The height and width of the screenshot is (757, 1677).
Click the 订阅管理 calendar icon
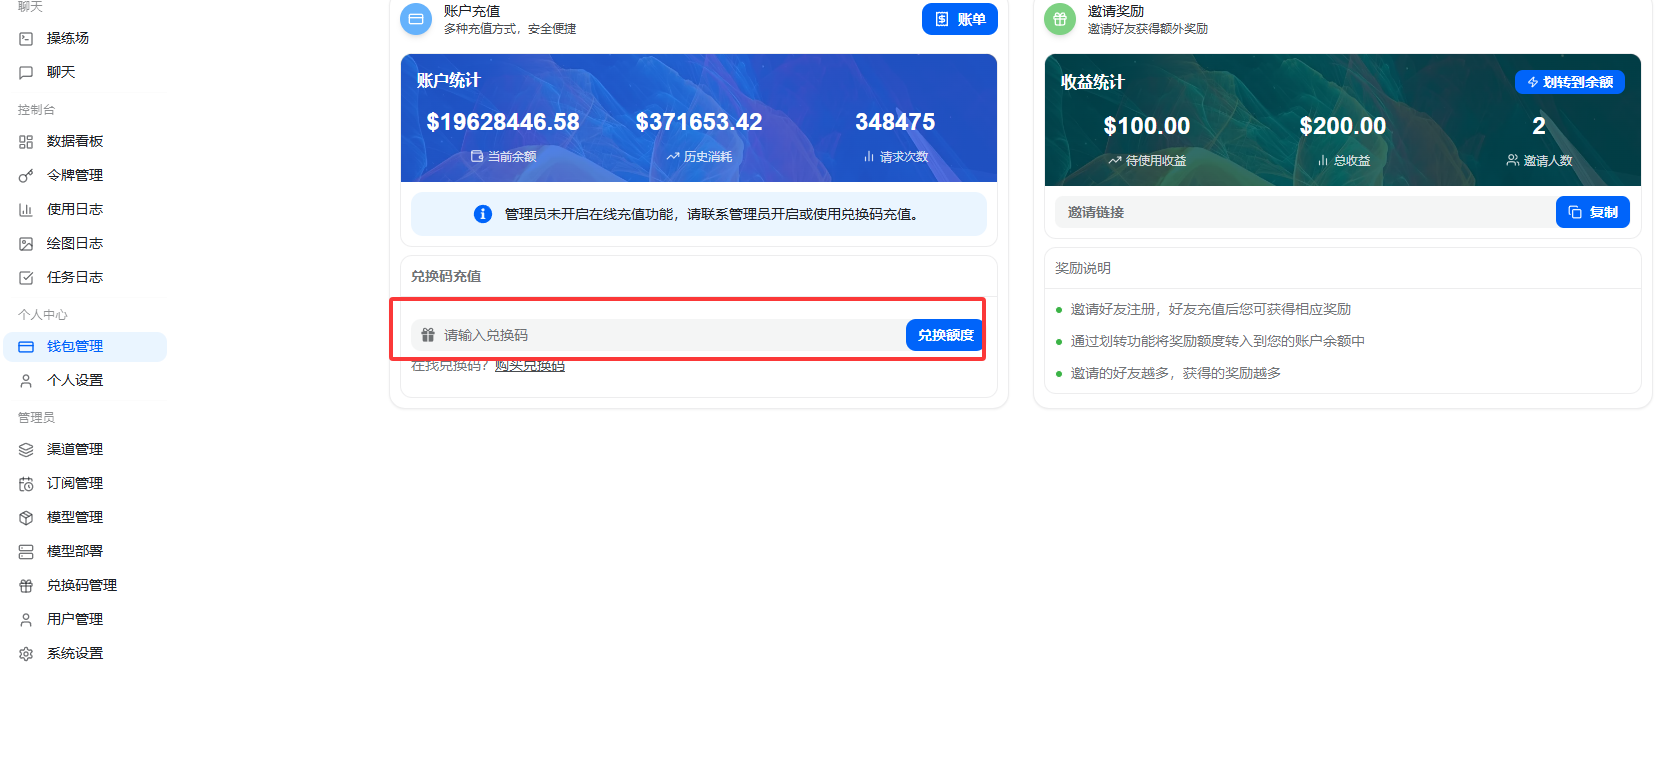coord(26,484)
